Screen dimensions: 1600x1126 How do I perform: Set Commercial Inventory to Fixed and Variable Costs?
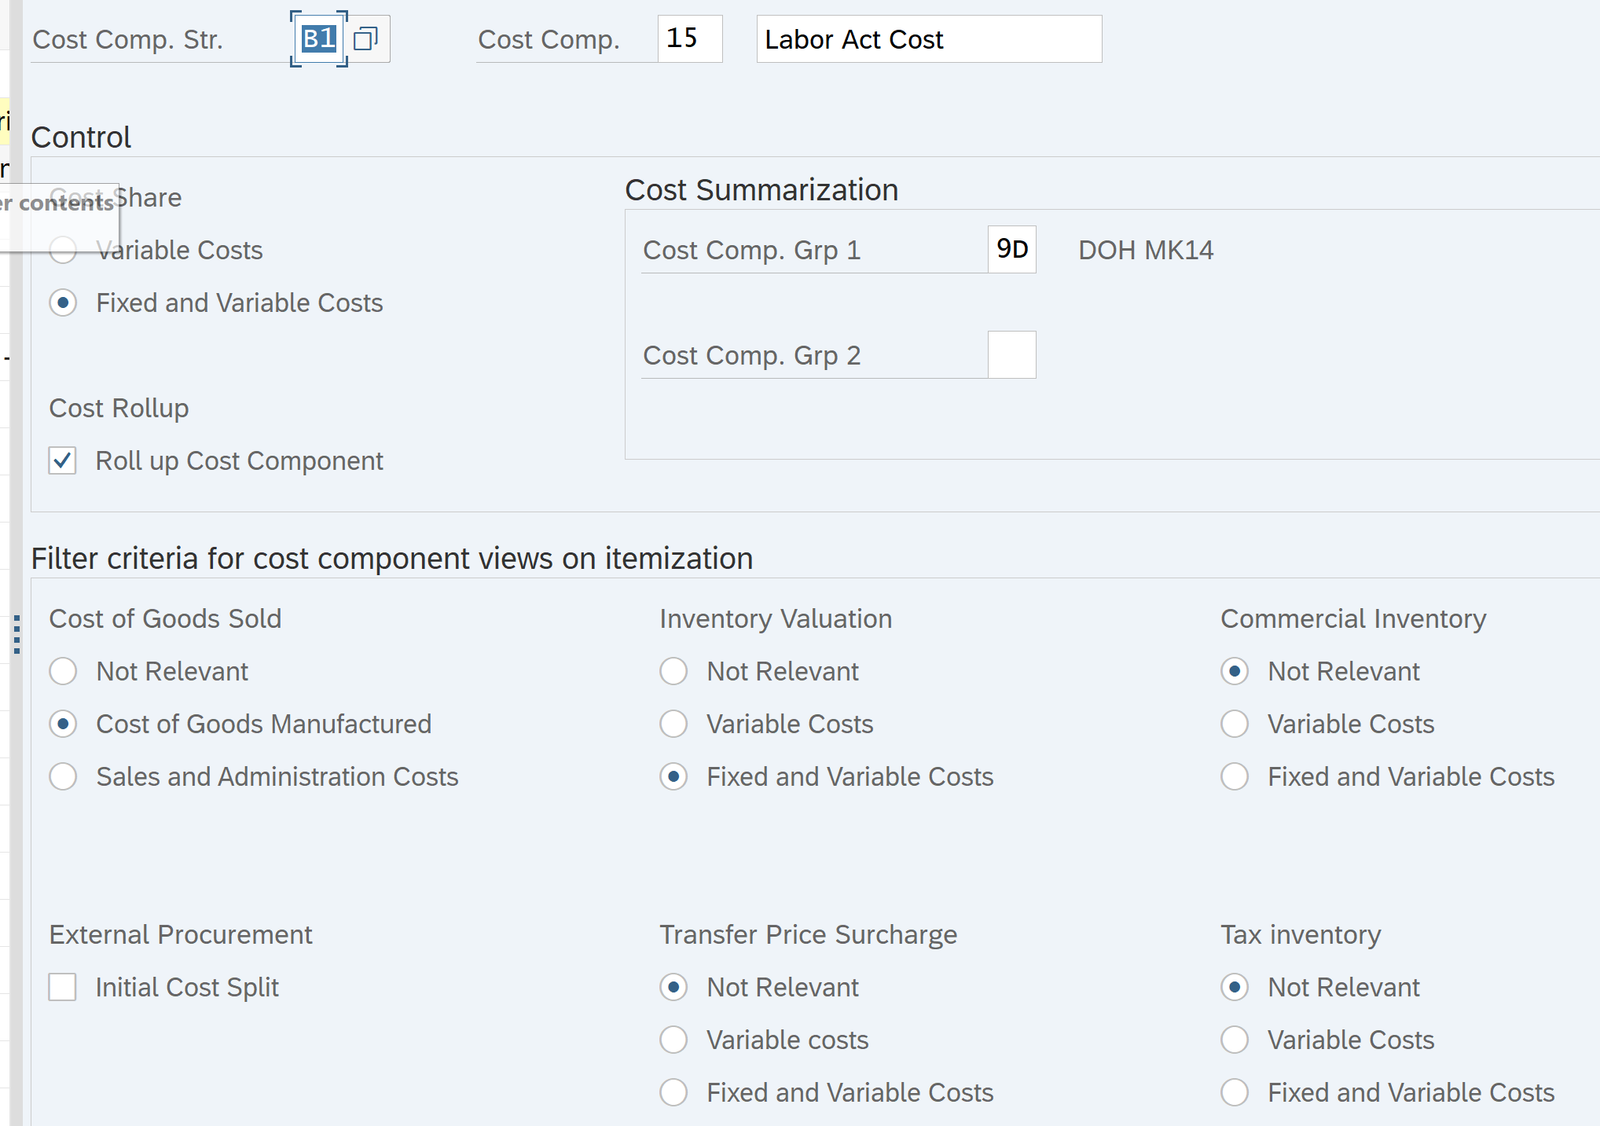pyautogui.click(x=1235, y=777)
